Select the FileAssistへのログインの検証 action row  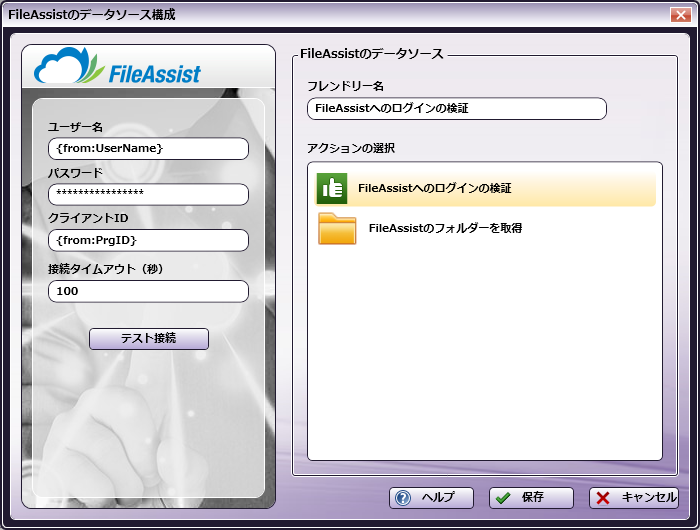(485, 188)
